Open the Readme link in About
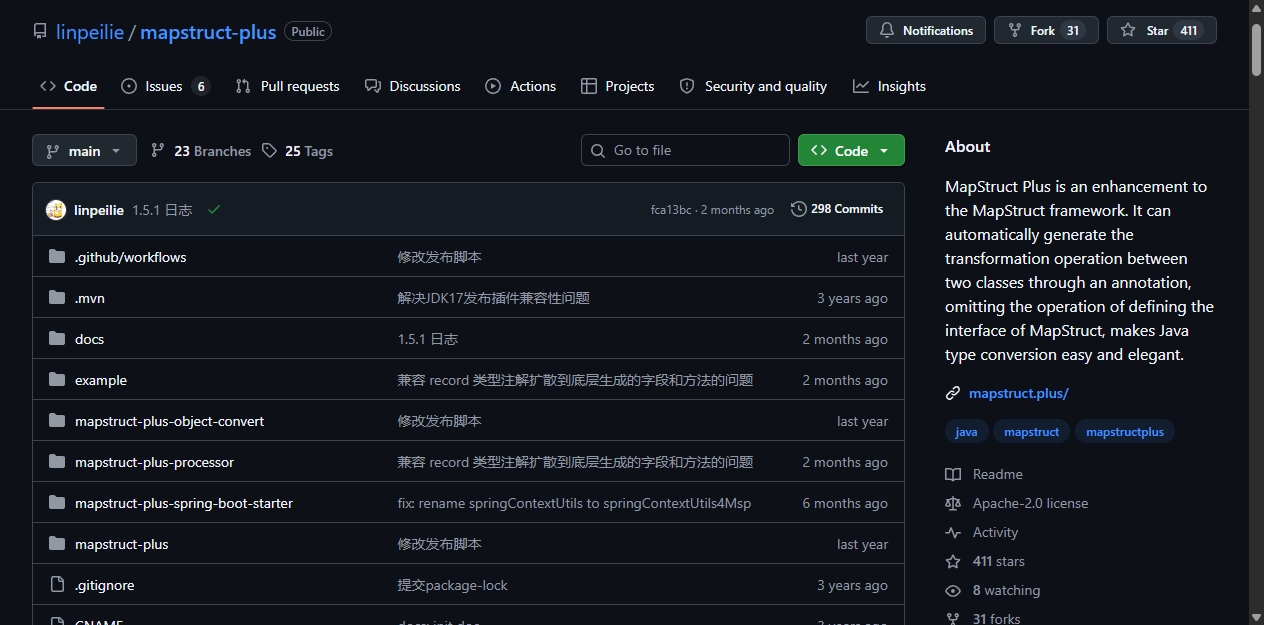Screen dimensions: 1264x625 (x=984, y=474)
